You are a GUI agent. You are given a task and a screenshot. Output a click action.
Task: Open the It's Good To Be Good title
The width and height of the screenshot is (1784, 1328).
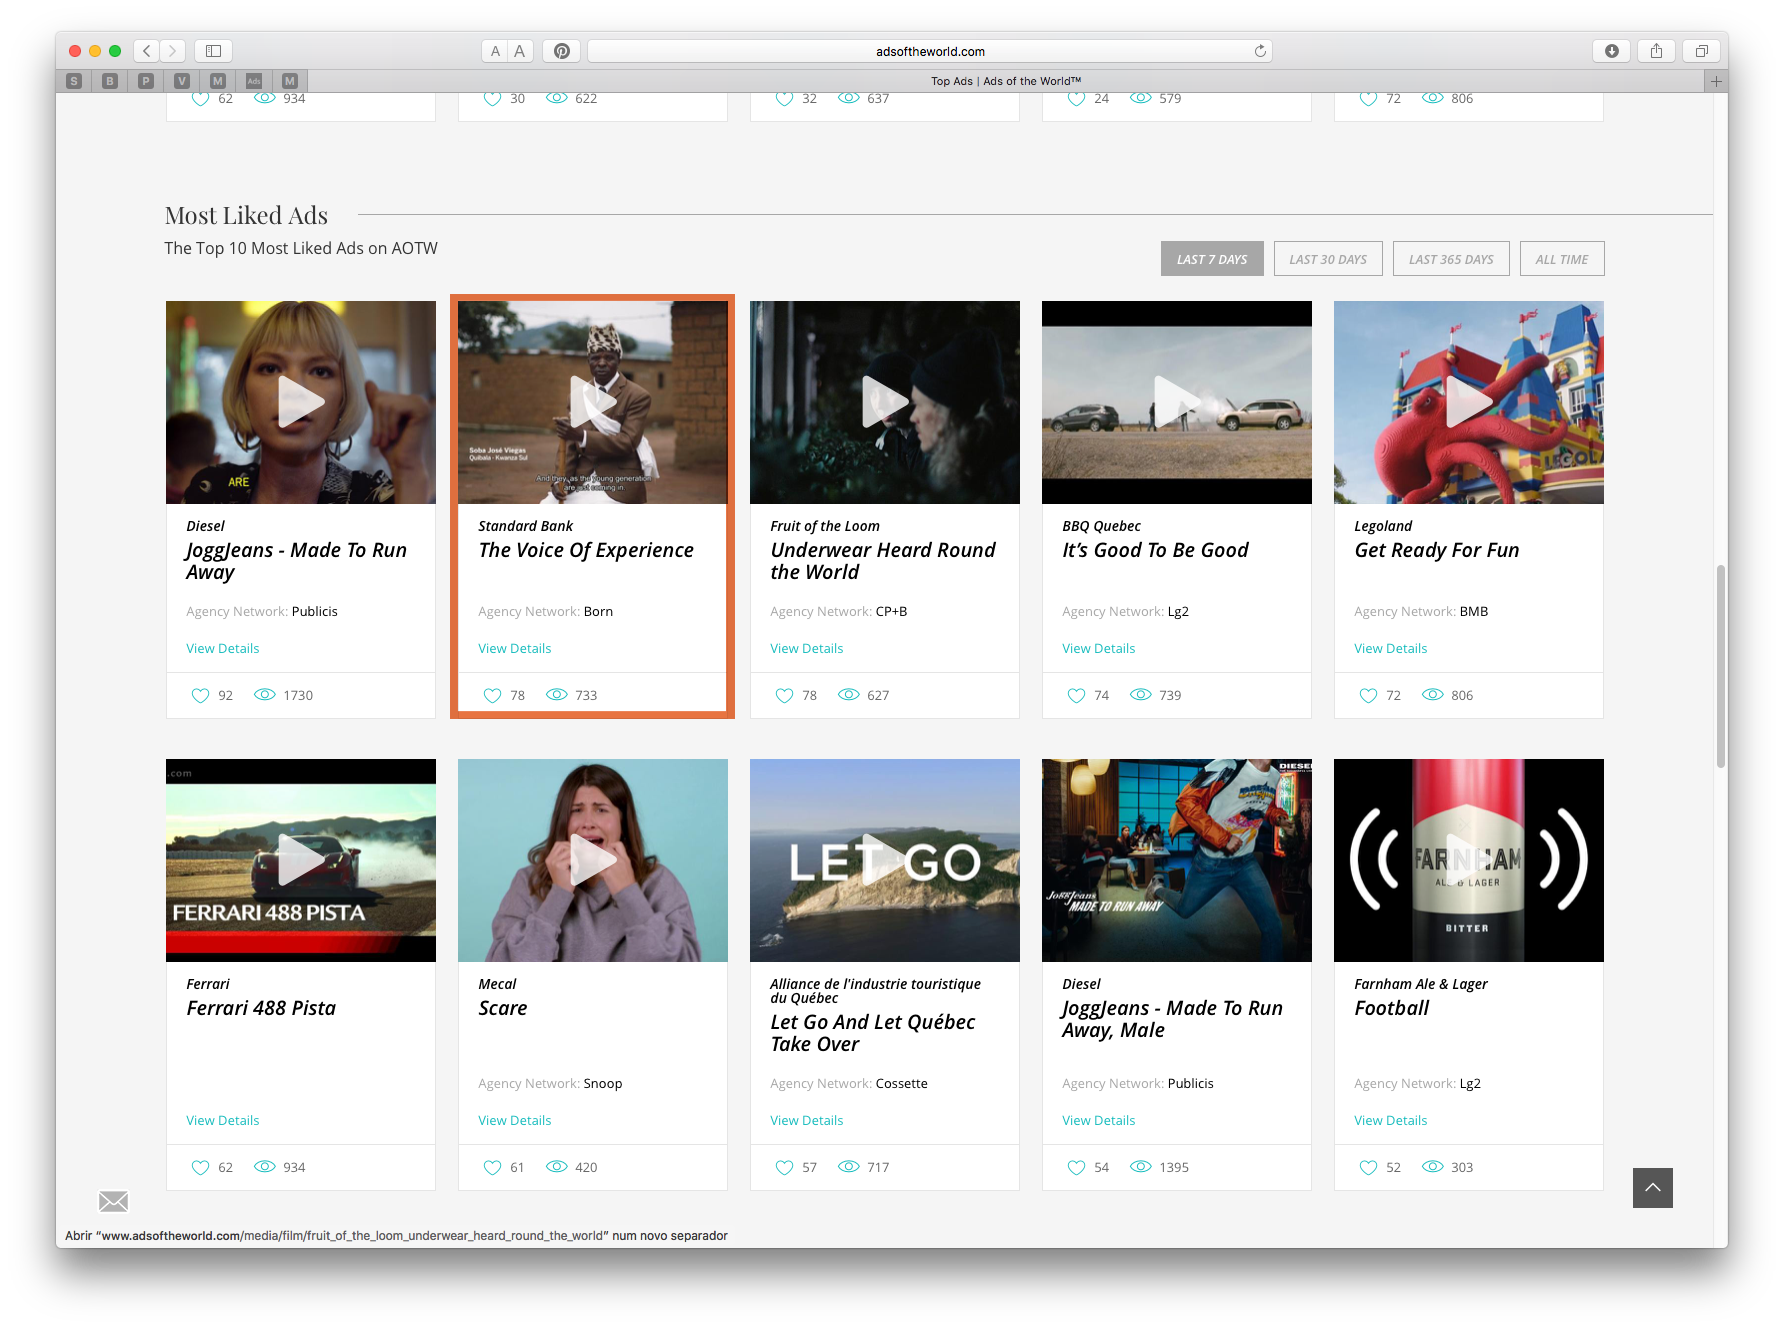coord(1155,550)
